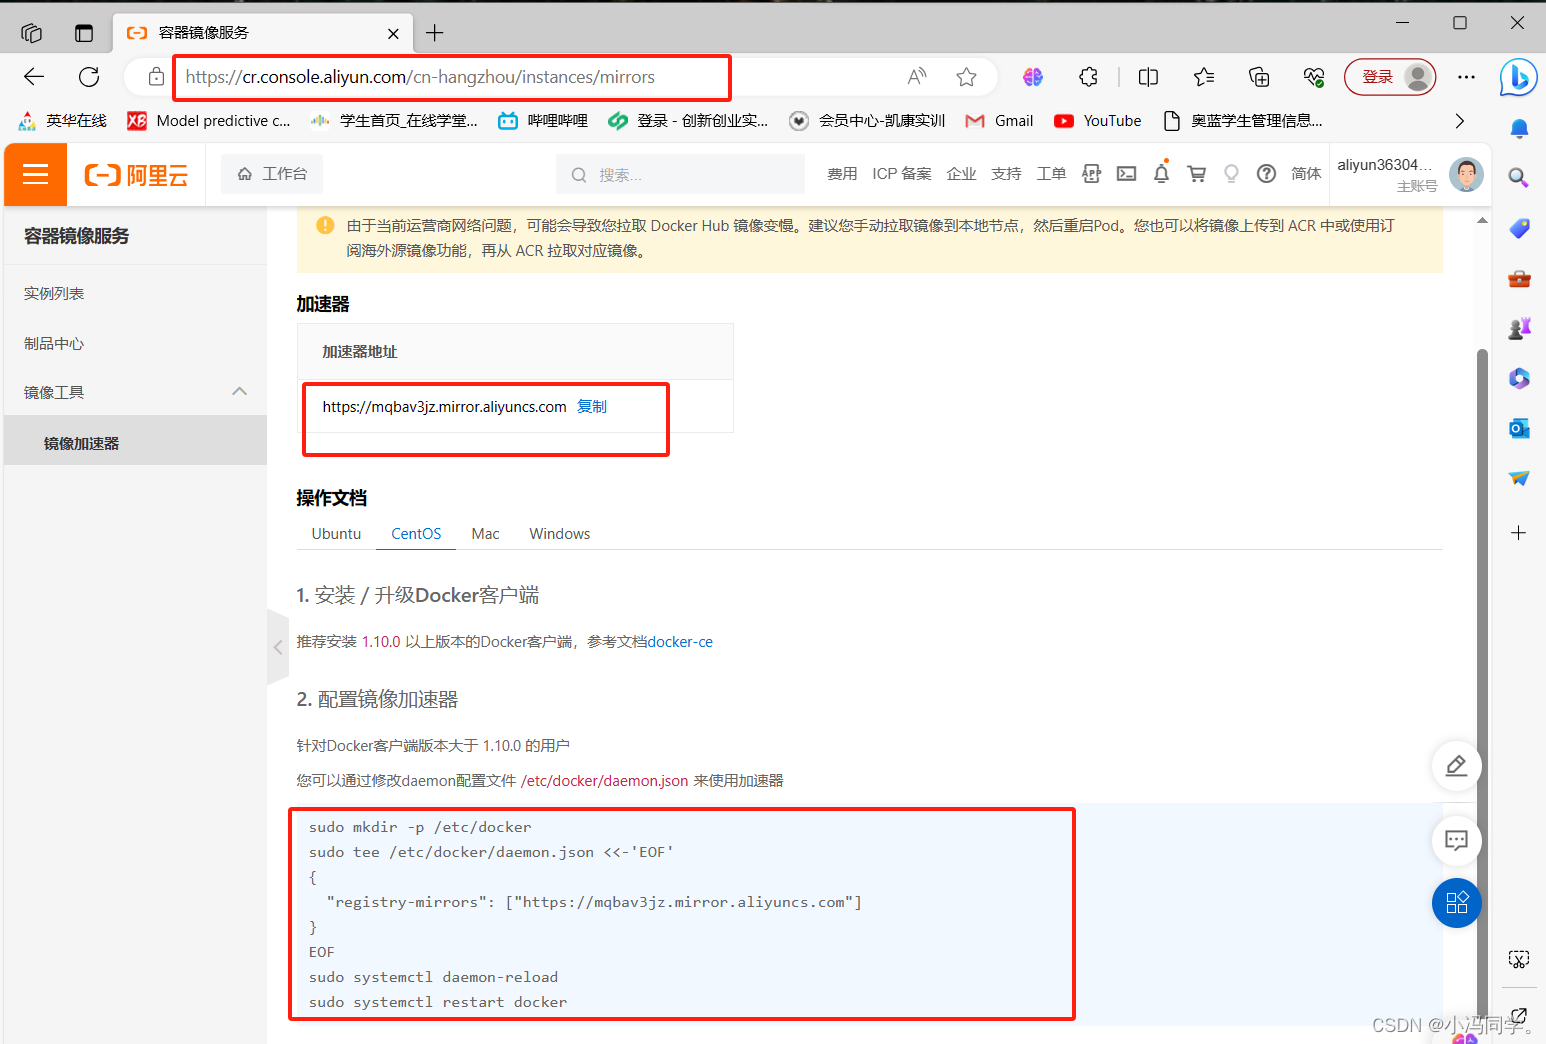
Task: Show more bookmarks chevron
Action: coord(1459,121)
